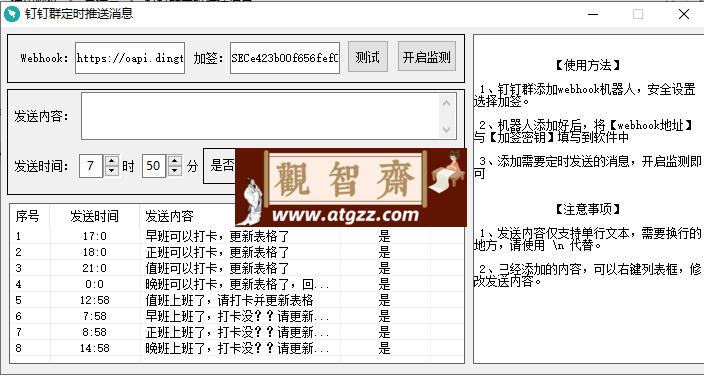Click the 发送时间 column header
Image resolution: width=704 pixels, height=375 pixels.
pos(95,216)
